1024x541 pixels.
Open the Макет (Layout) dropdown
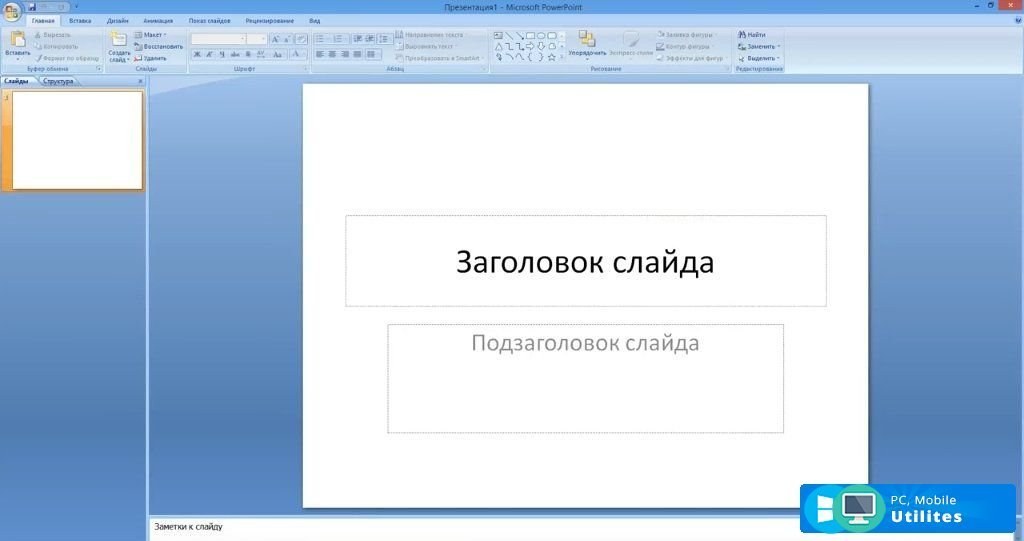pos(150,34)
